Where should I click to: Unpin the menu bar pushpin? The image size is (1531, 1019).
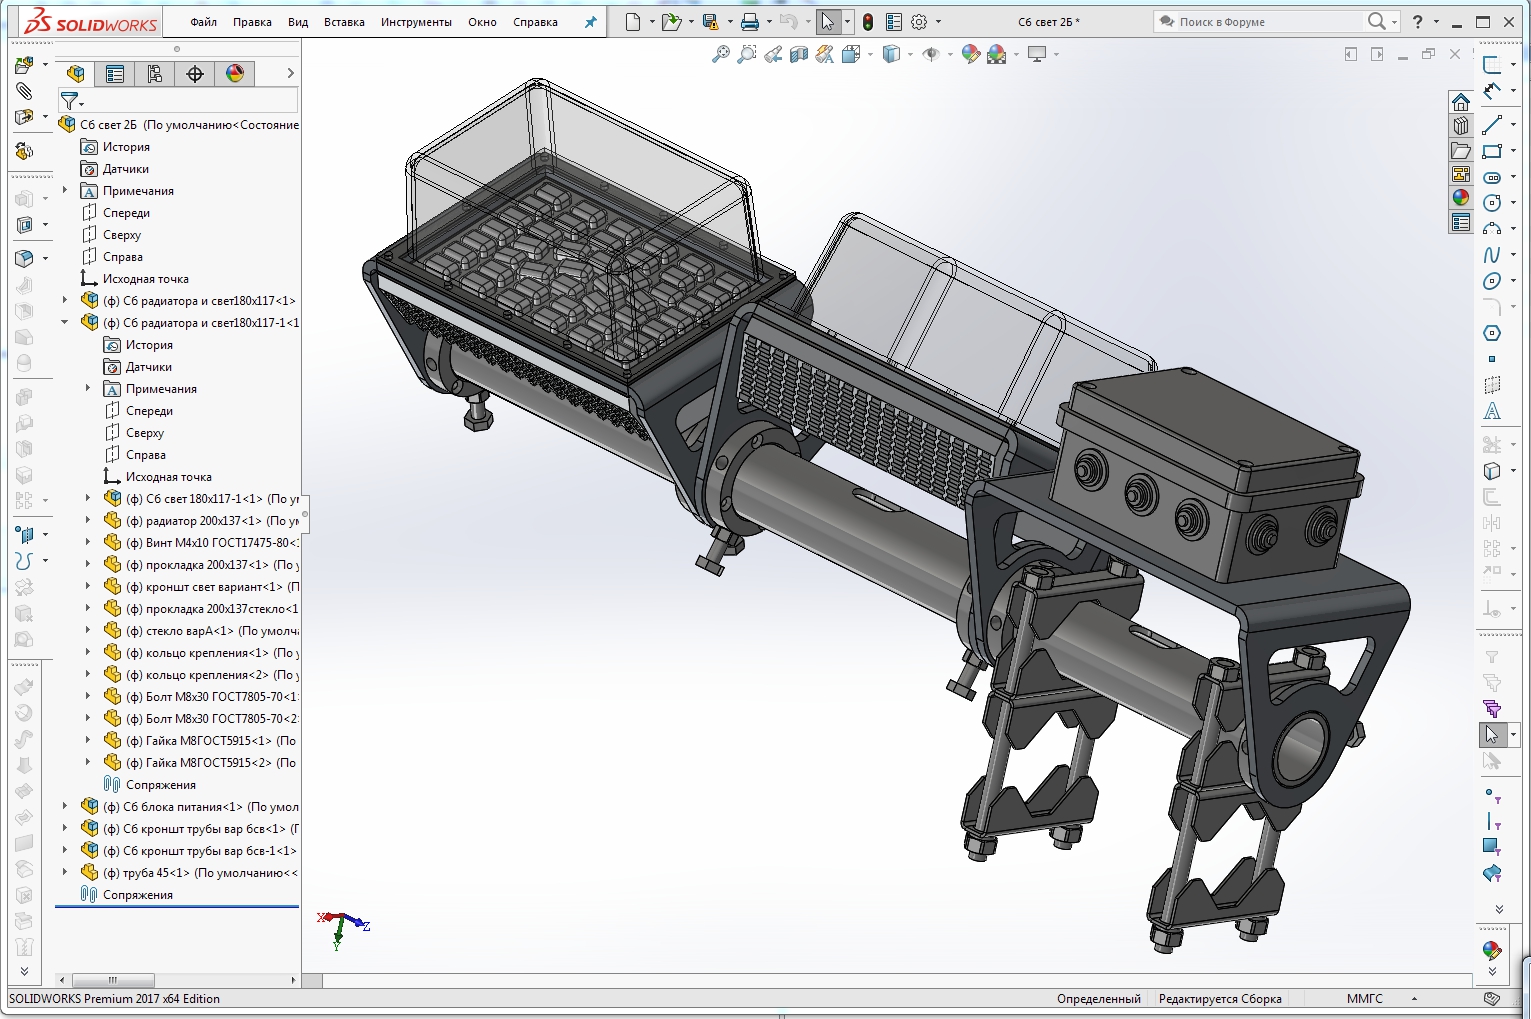(590, 21)
